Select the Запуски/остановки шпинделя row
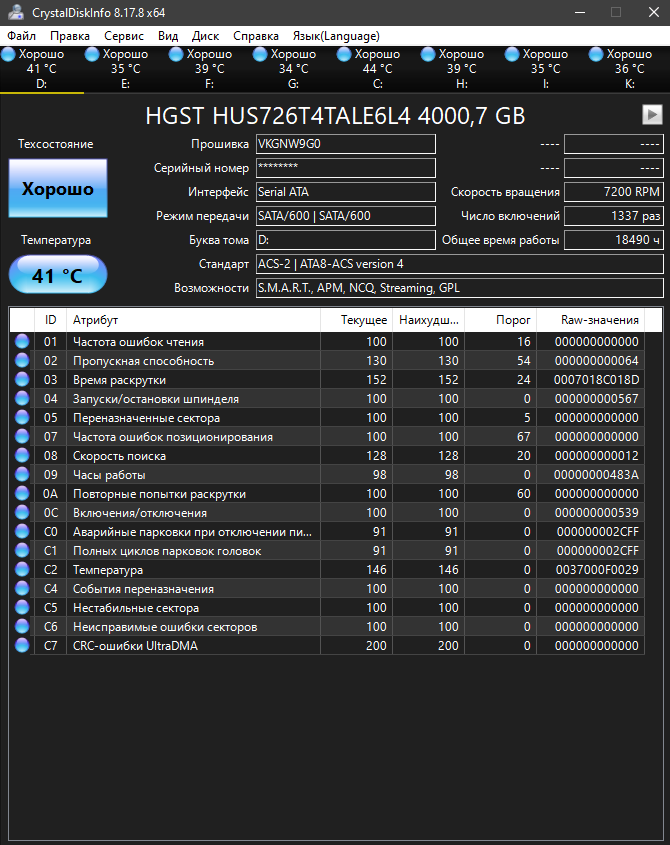Screen dimensions: 670x845 (327, 399)
